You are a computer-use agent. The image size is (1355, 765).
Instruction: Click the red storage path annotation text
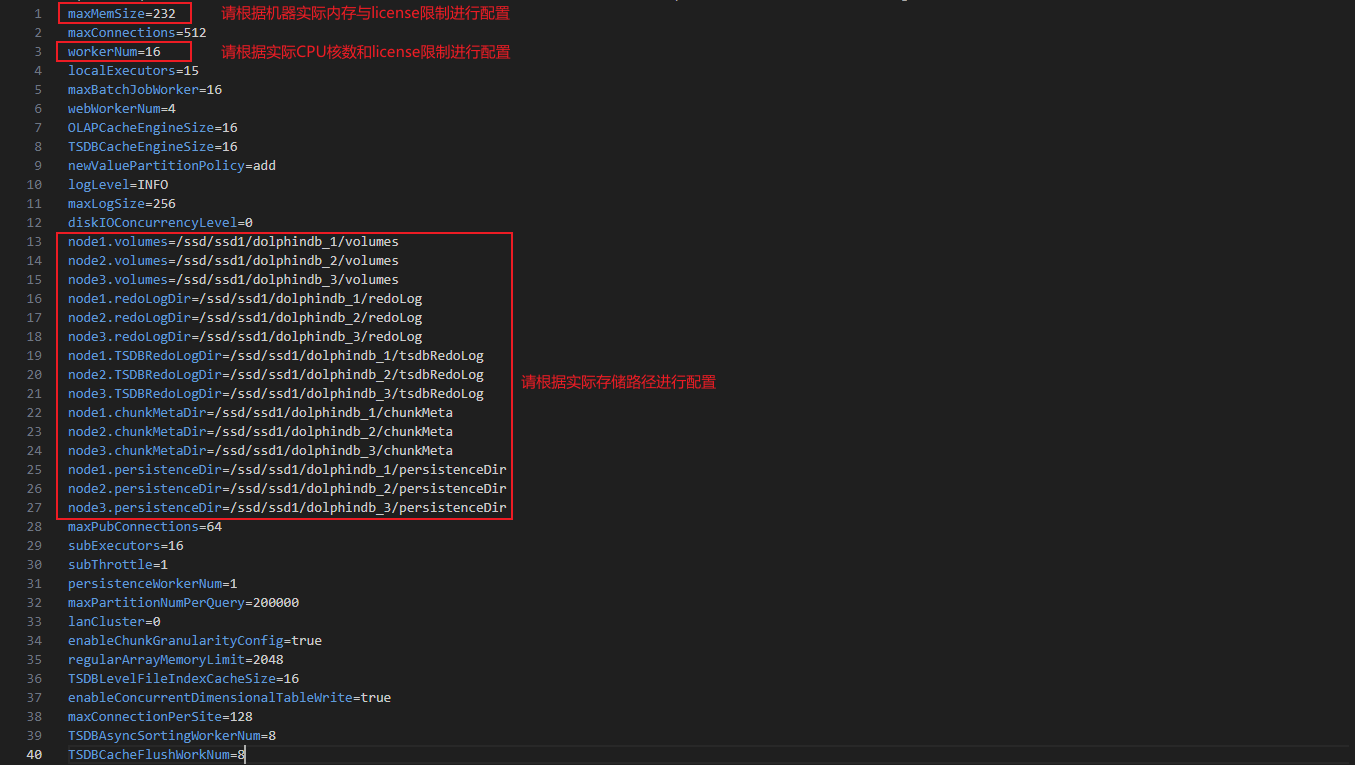tap(618, 383)
